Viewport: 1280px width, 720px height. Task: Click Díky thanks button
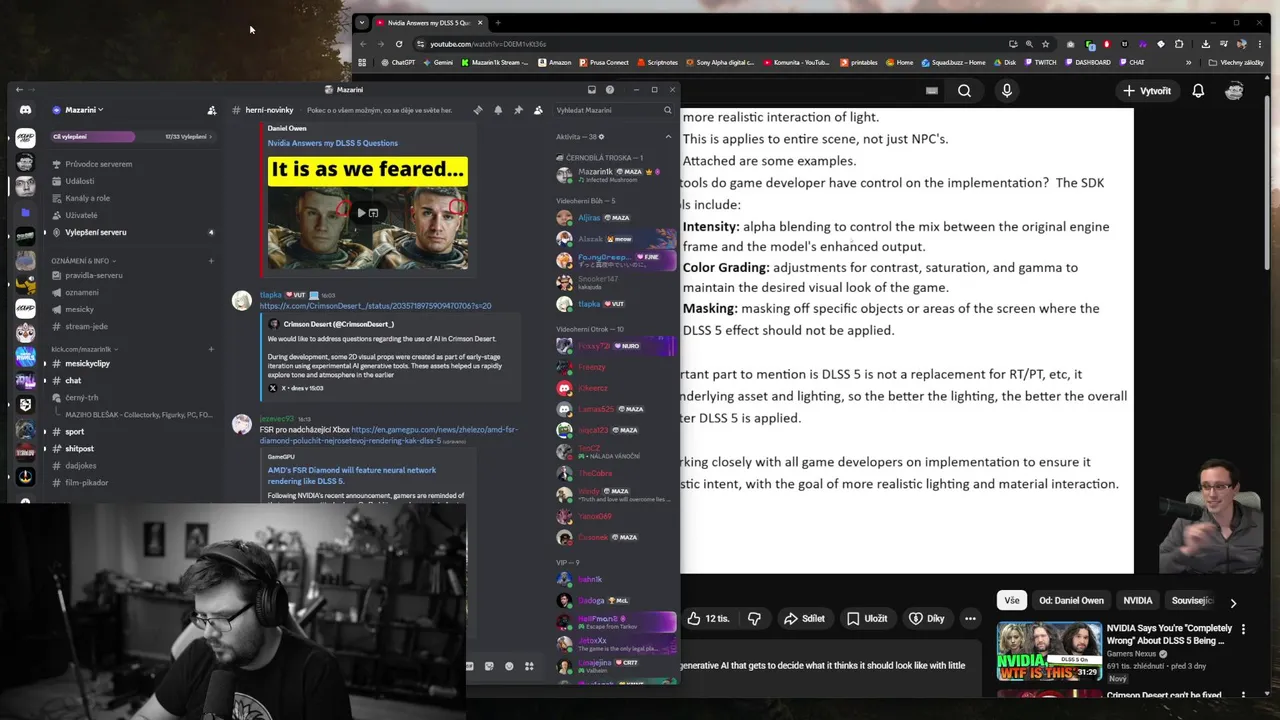tap(926, 619)
